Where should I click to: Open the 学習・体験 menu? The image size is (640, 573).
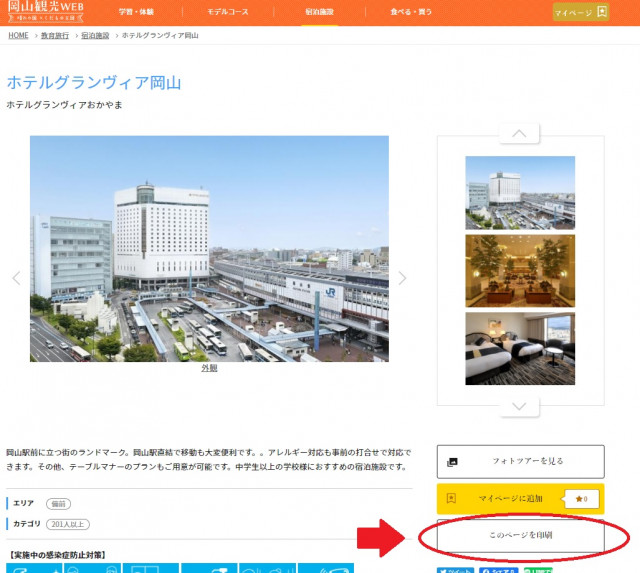136,12
